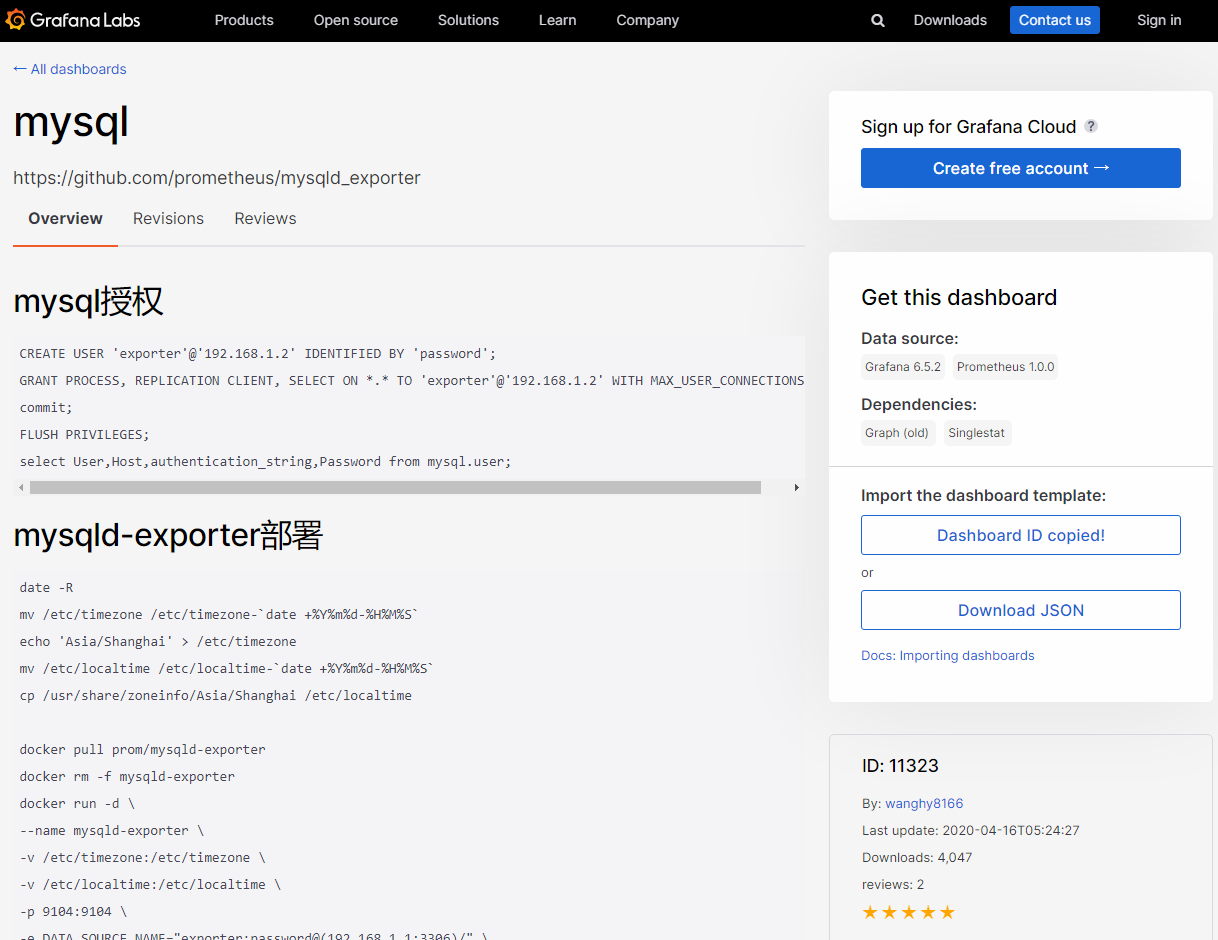Click the select User,Host code line
The image size is (1218, 940).
tap(265, 461)
